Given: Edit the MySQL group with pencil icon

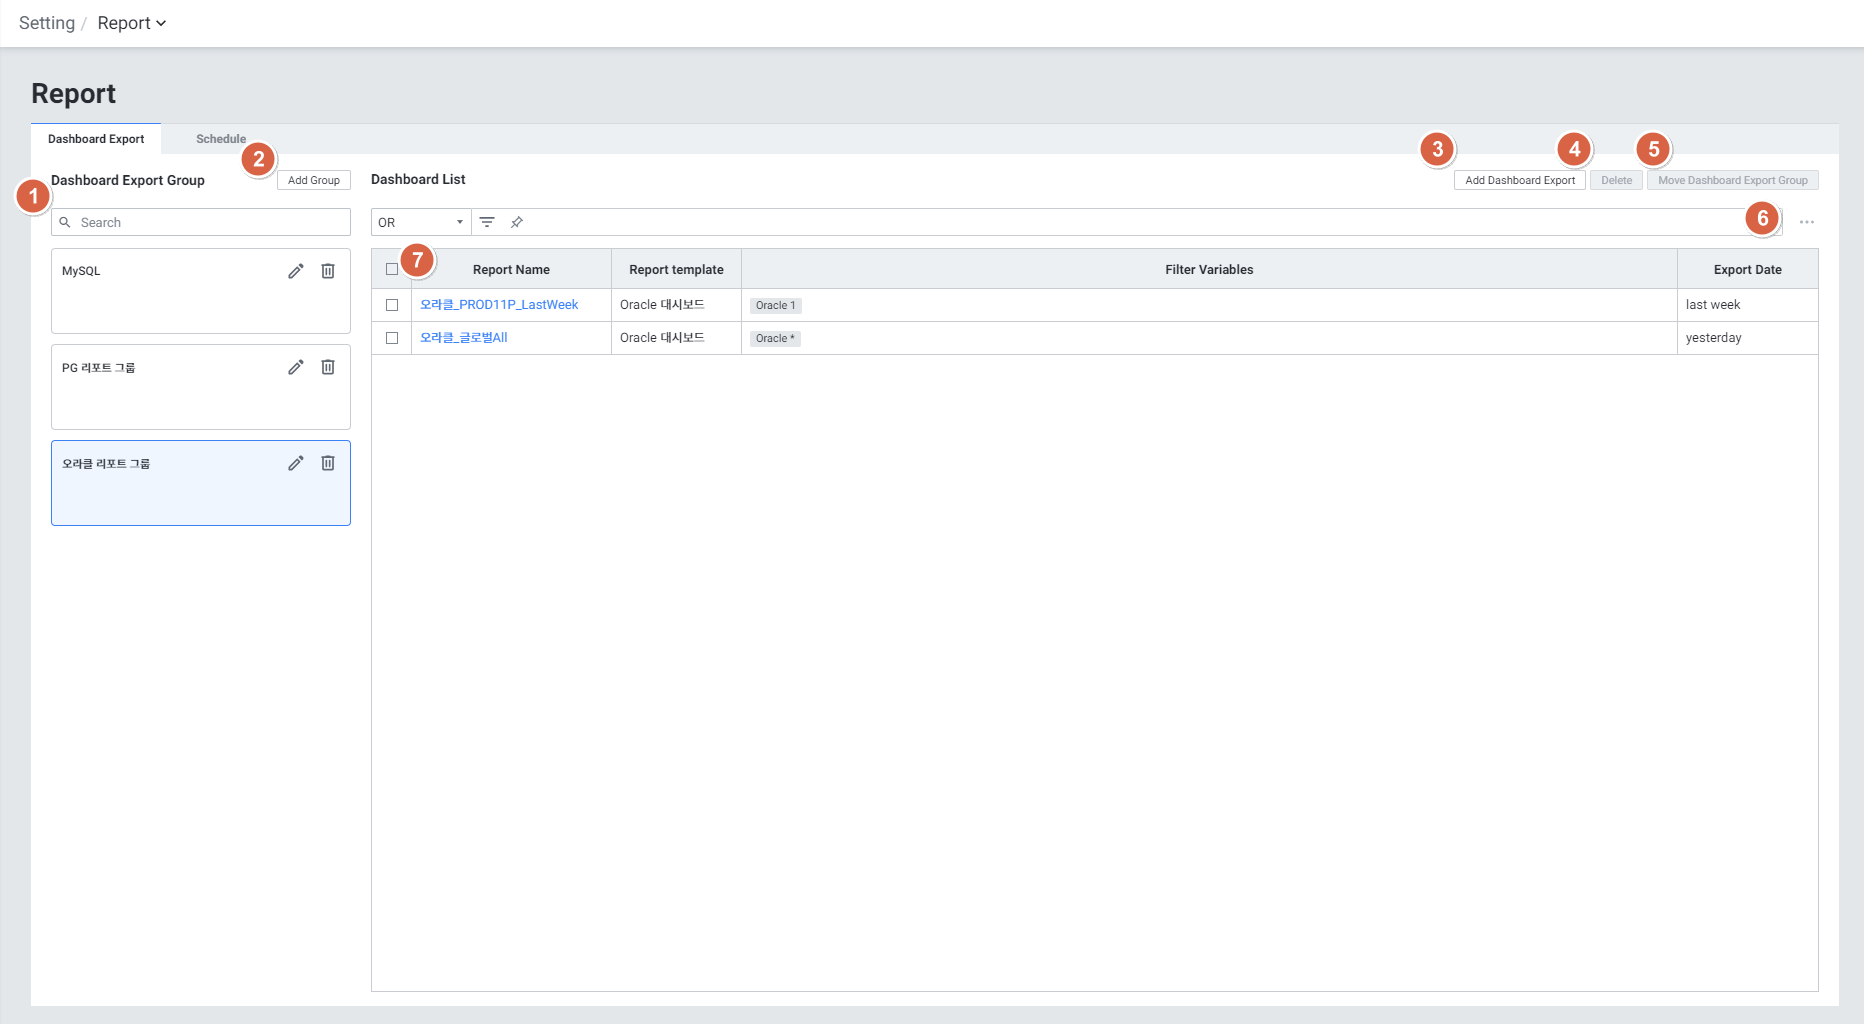Looking at the screenshot, I should pyautogui.click(x=295, y=271).
